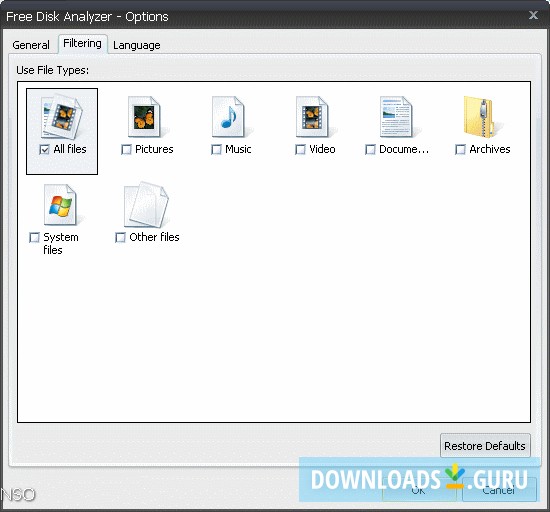The image size is (550, 512).
Task: Select the Other files blank pages icon
Action: click(x=146, y=205)
